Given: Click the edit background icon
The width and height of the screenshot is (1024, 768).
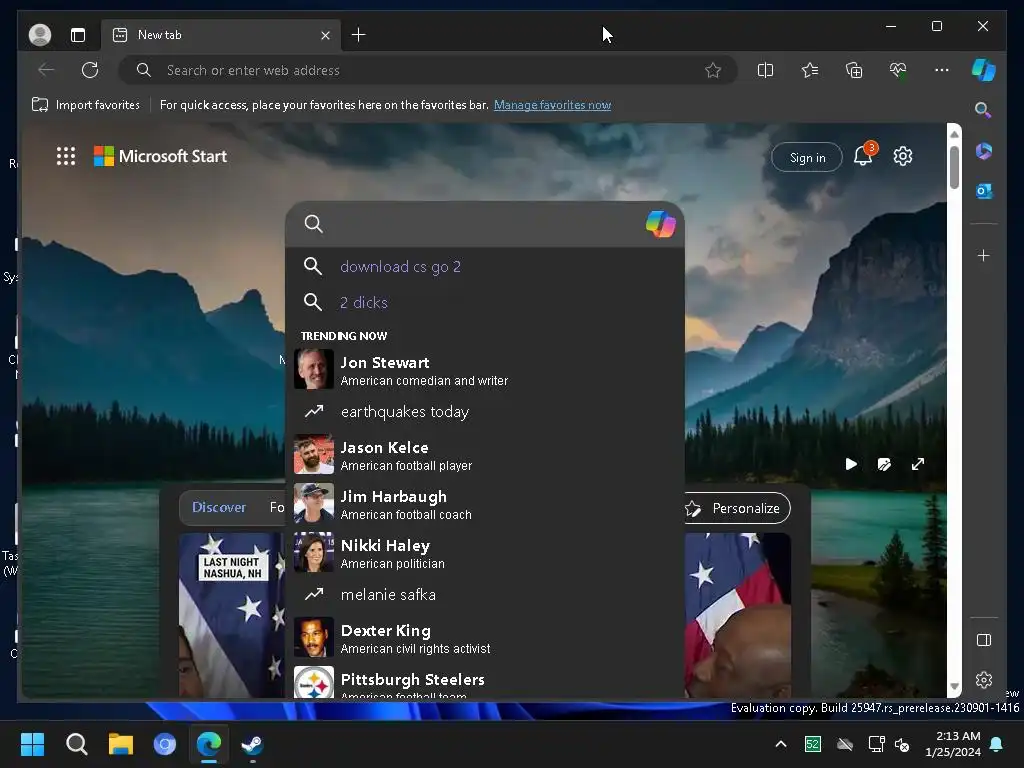Looking at the screenshot, I should click(884, 464).
